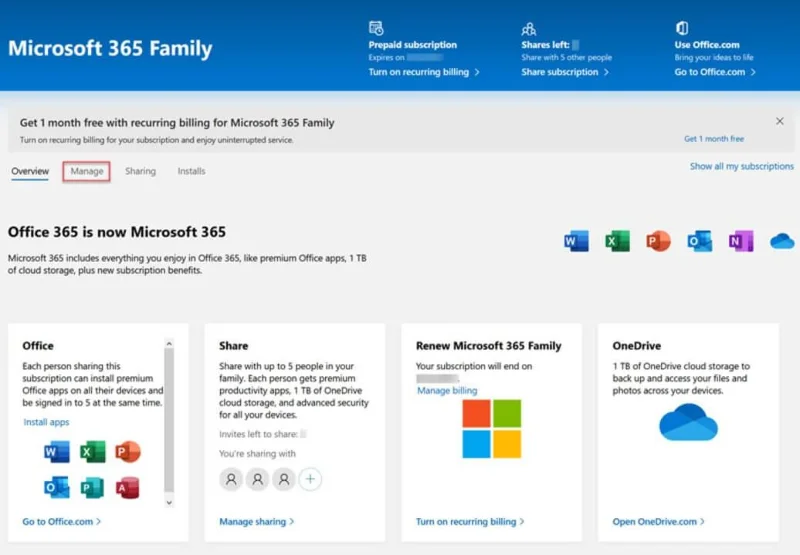Screen dimensions: 800x555
Task: Click the Share subscription link
Action: pos(565,72)
